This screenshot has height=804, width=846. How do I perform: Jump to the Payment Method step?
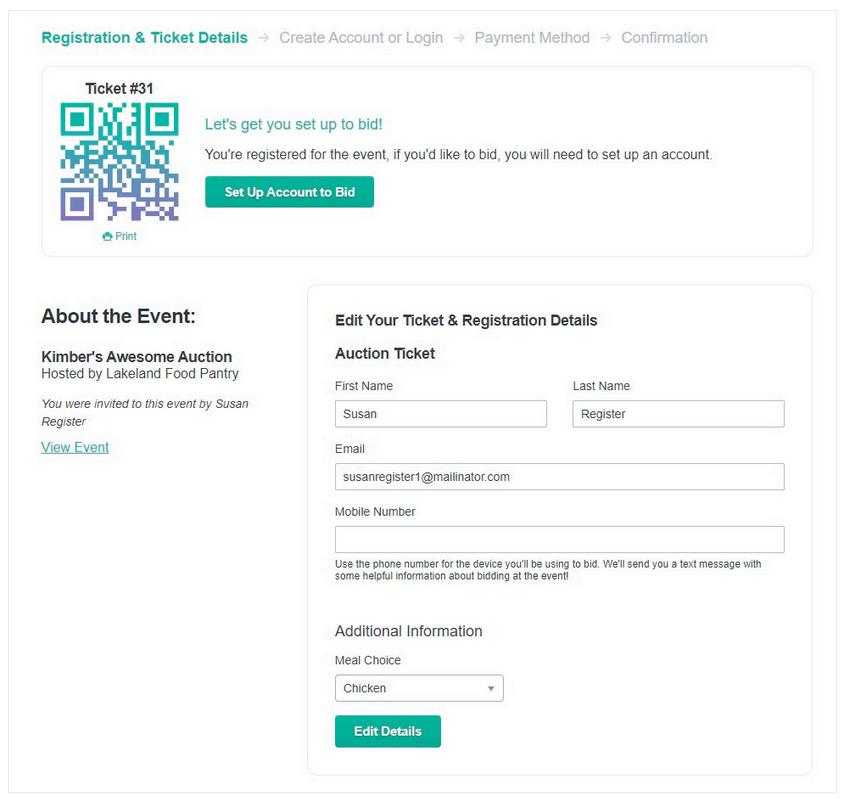pyautogui.click(x=531, y=38)
